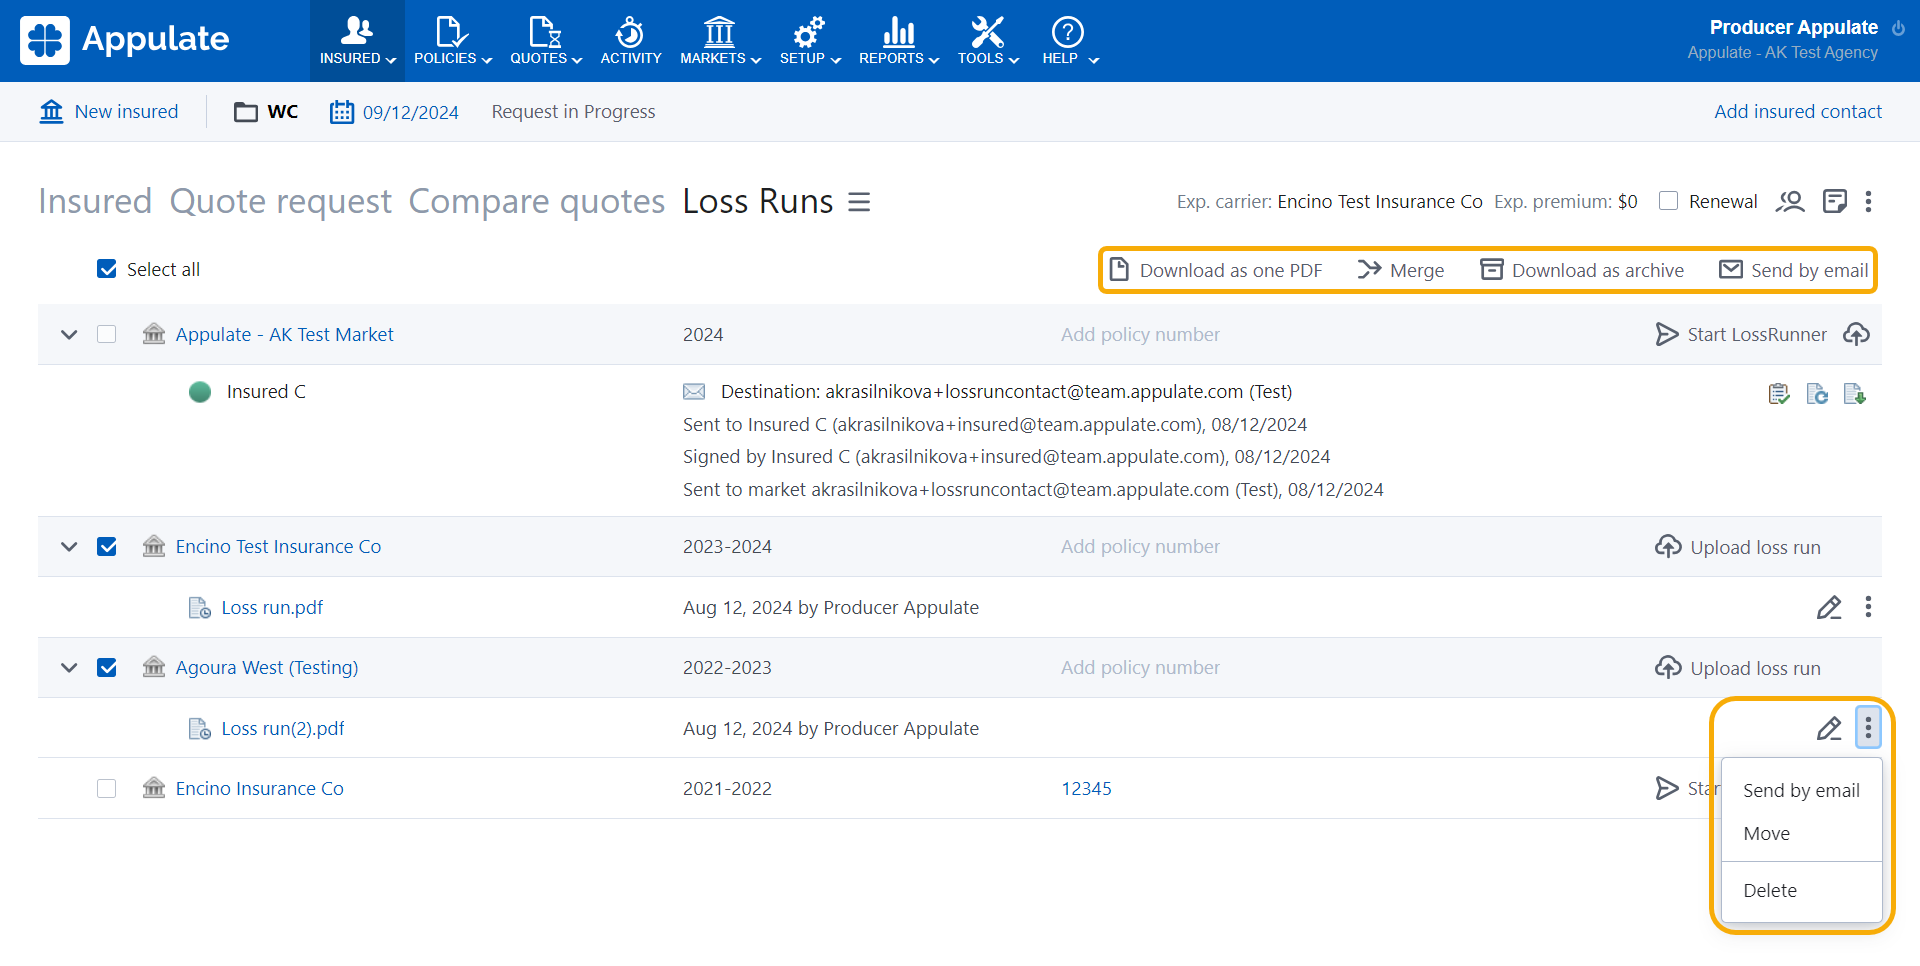Viewport: 1920px width, 966px height.
Task: Select Move in the context menu
Action: [x=1766, y=833]
